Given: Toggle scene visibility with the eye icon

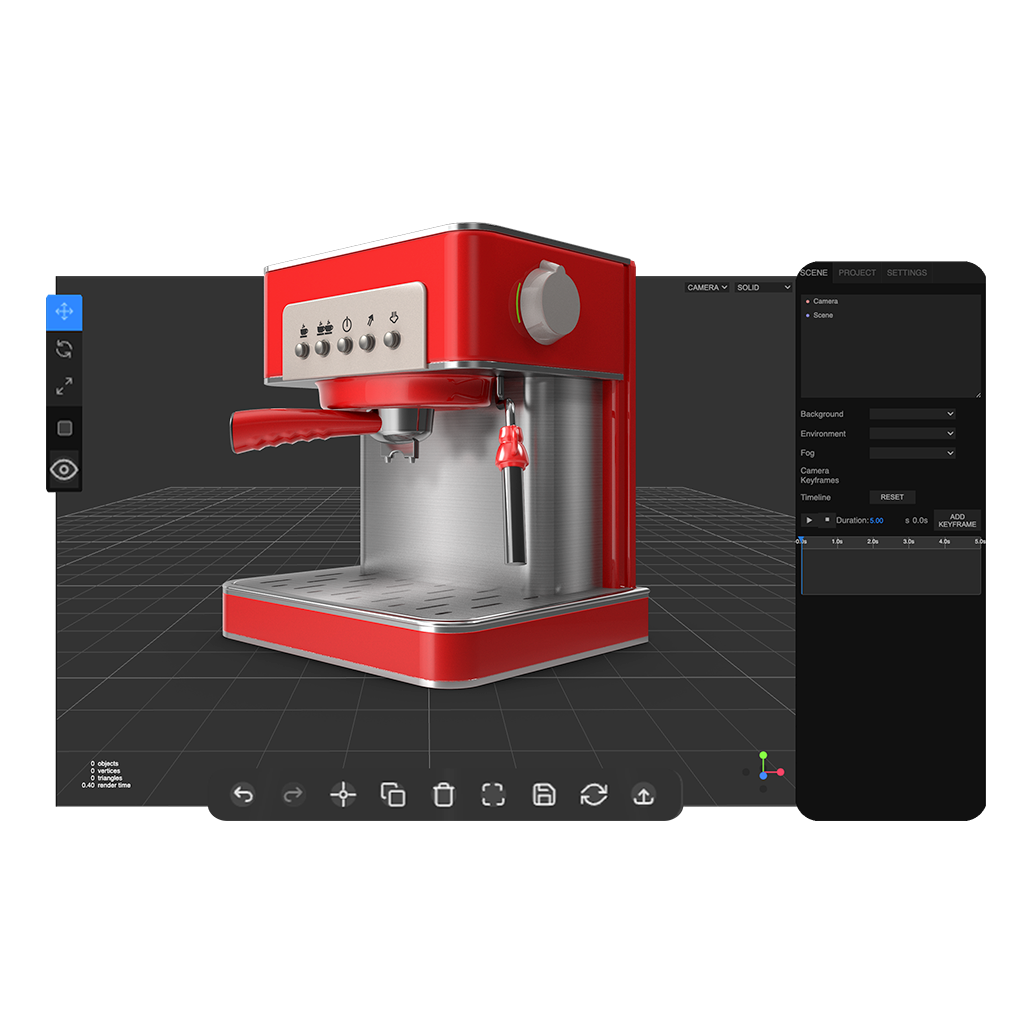Looking at the screenshot, I should tap(63, 468).
